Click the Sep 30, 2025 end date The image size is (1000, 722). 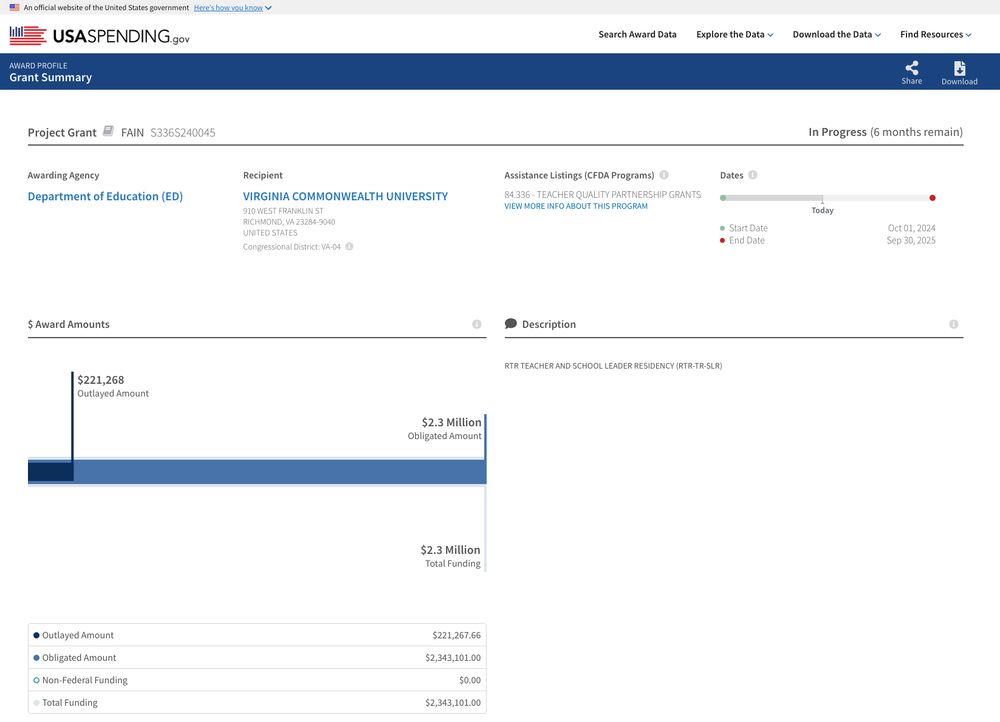911,240
